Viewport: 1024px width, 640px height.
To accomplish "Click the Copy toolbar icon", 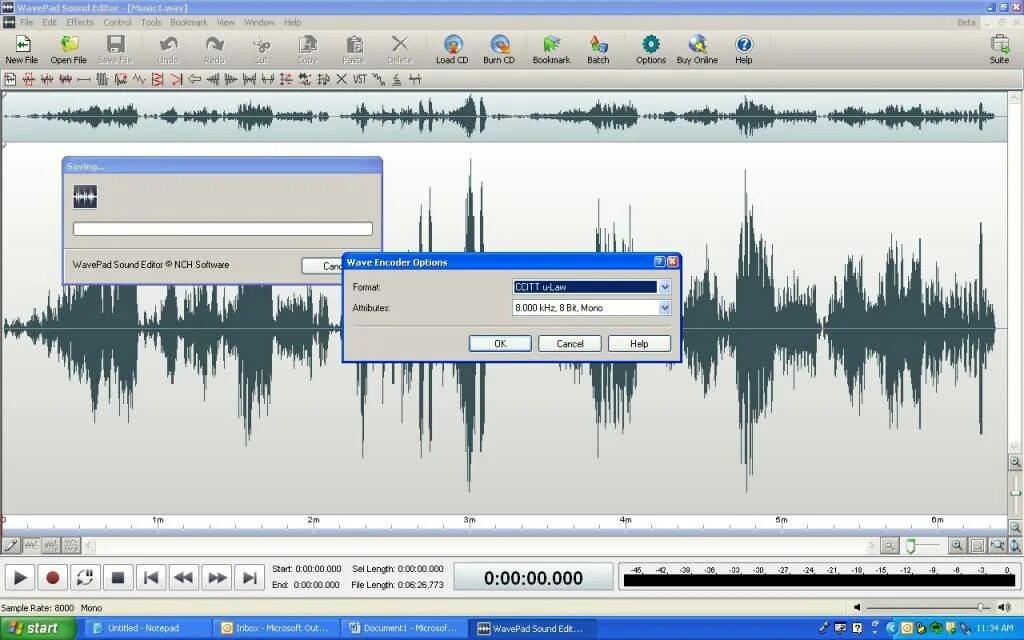I will (307, 50).
